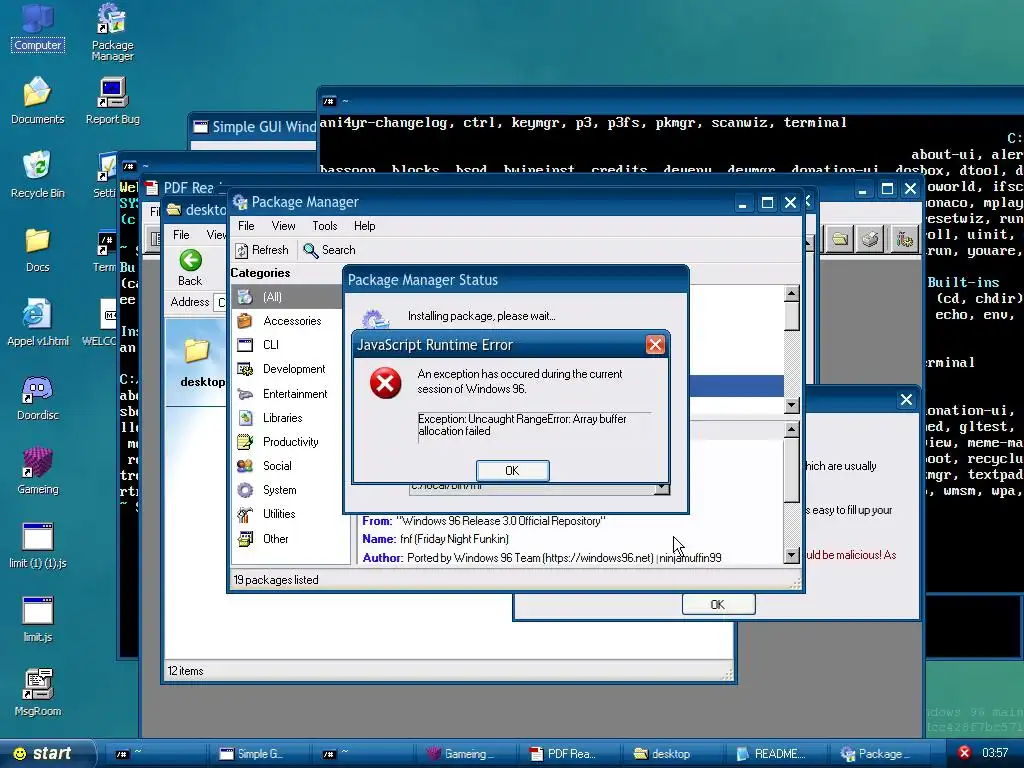This screenshot has height=768, width=1024.
Task: Open Package Manager desktop shortcut
Action: click(x=112, y=31)
